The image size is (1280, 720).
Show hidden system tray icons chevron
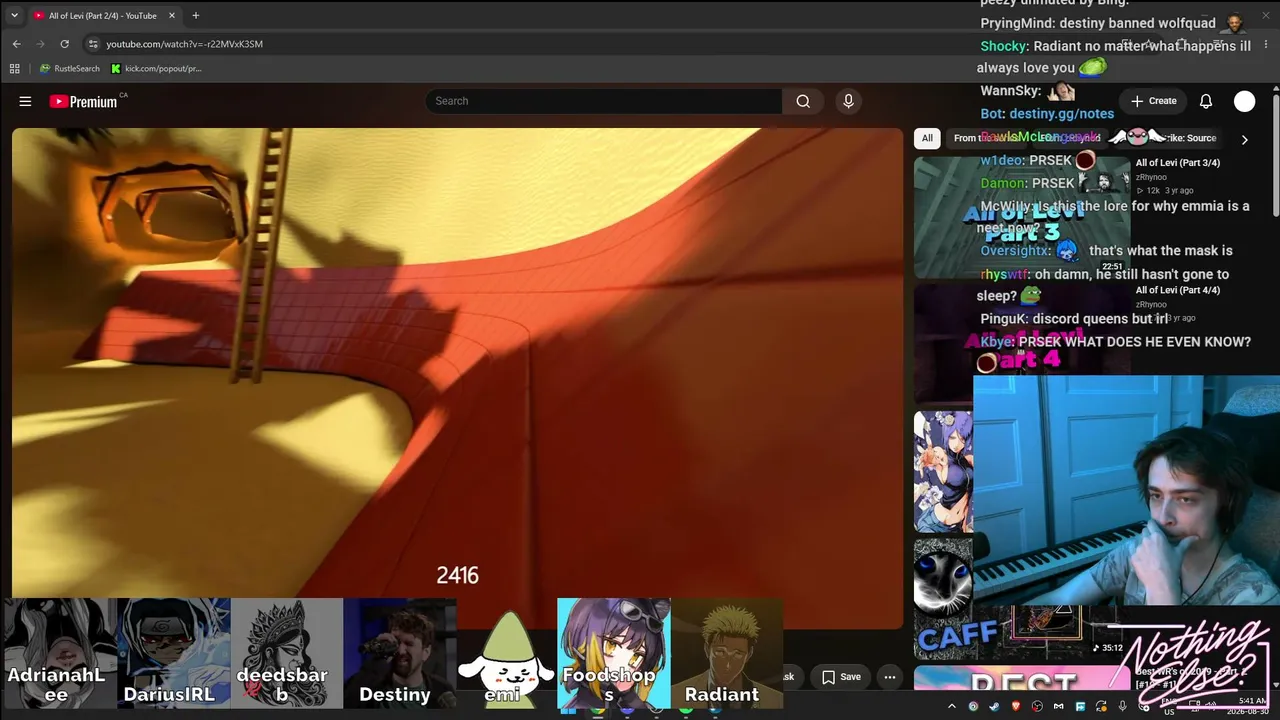pyautogui.click(x=951, y=707)
